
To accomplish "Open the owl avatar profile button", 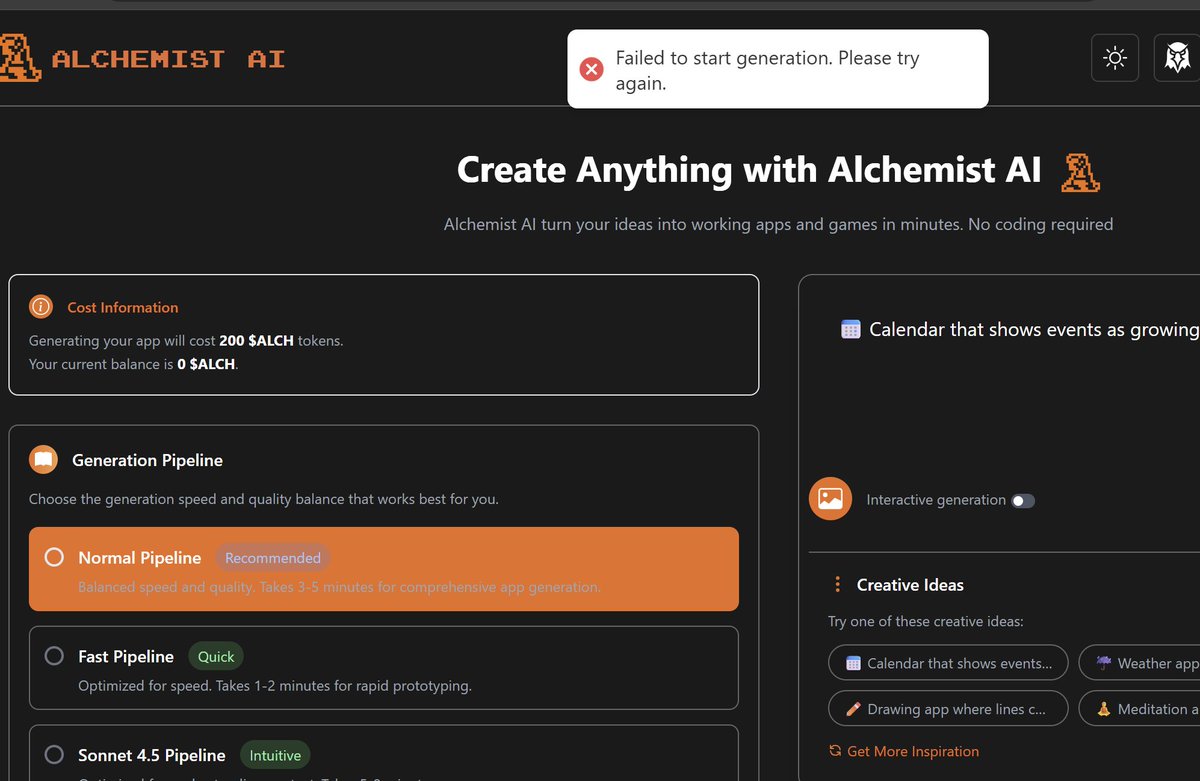I will 1177,58.
